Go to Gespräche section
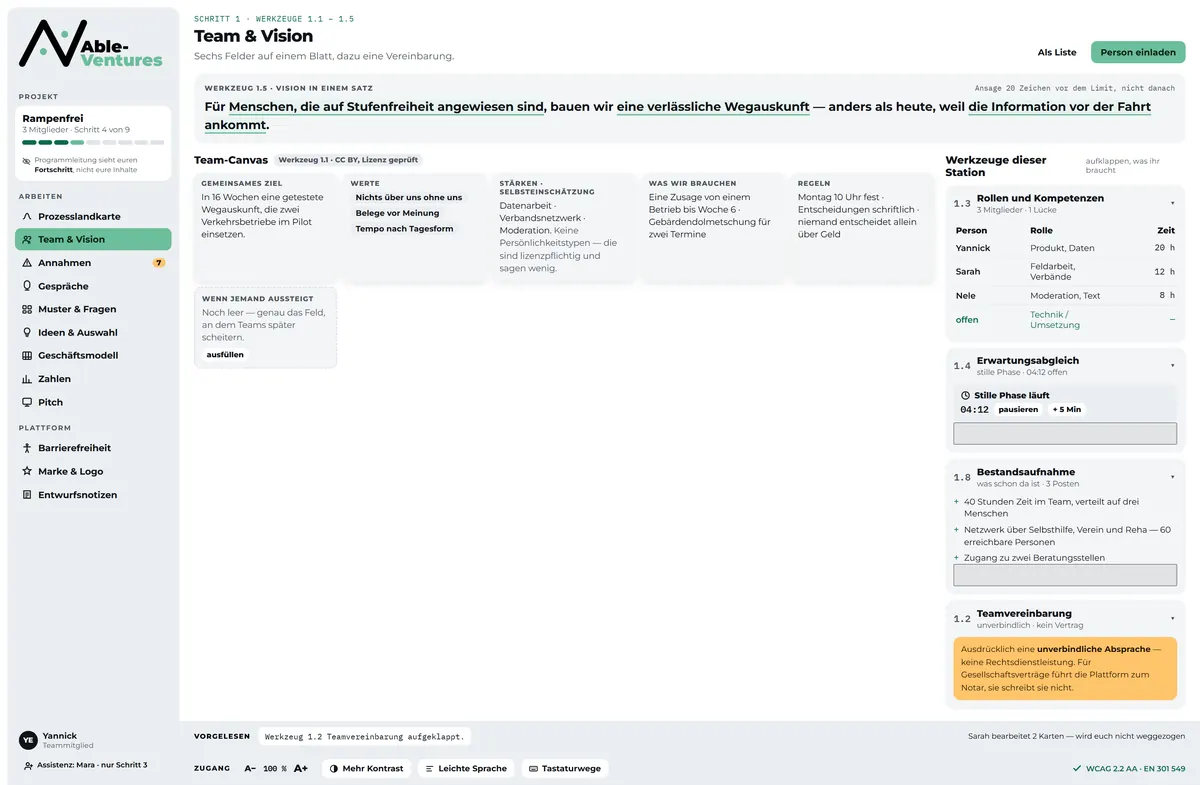 coord(93,286)
